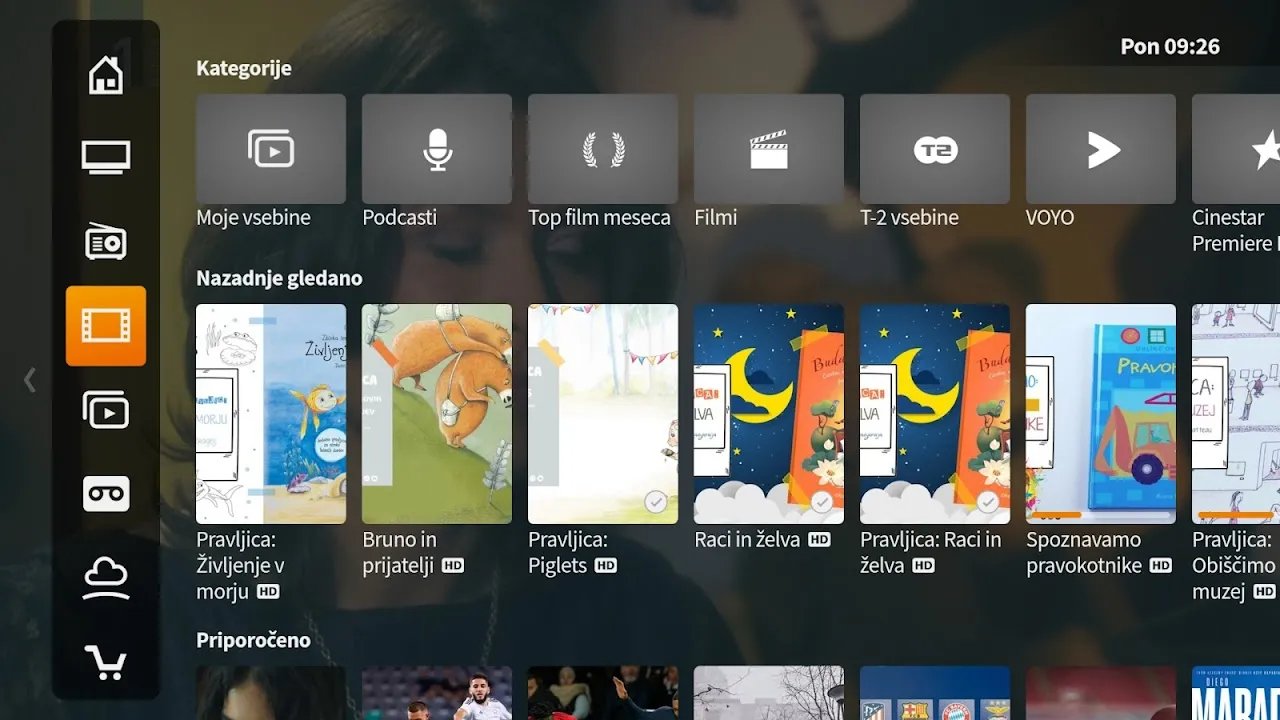This screenshot has height=720, width=1280.
Task: Play Pravljica: Raci in želva thumbnail
Action: pos(935,414)
